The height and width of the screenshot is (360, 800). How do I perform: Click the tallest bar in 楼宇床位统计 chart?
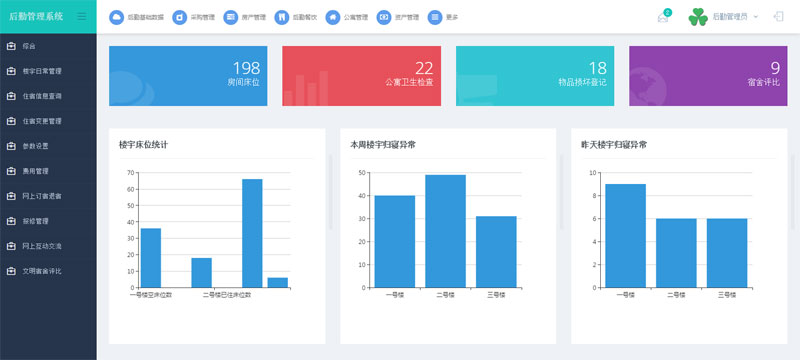tap(252, 233)
